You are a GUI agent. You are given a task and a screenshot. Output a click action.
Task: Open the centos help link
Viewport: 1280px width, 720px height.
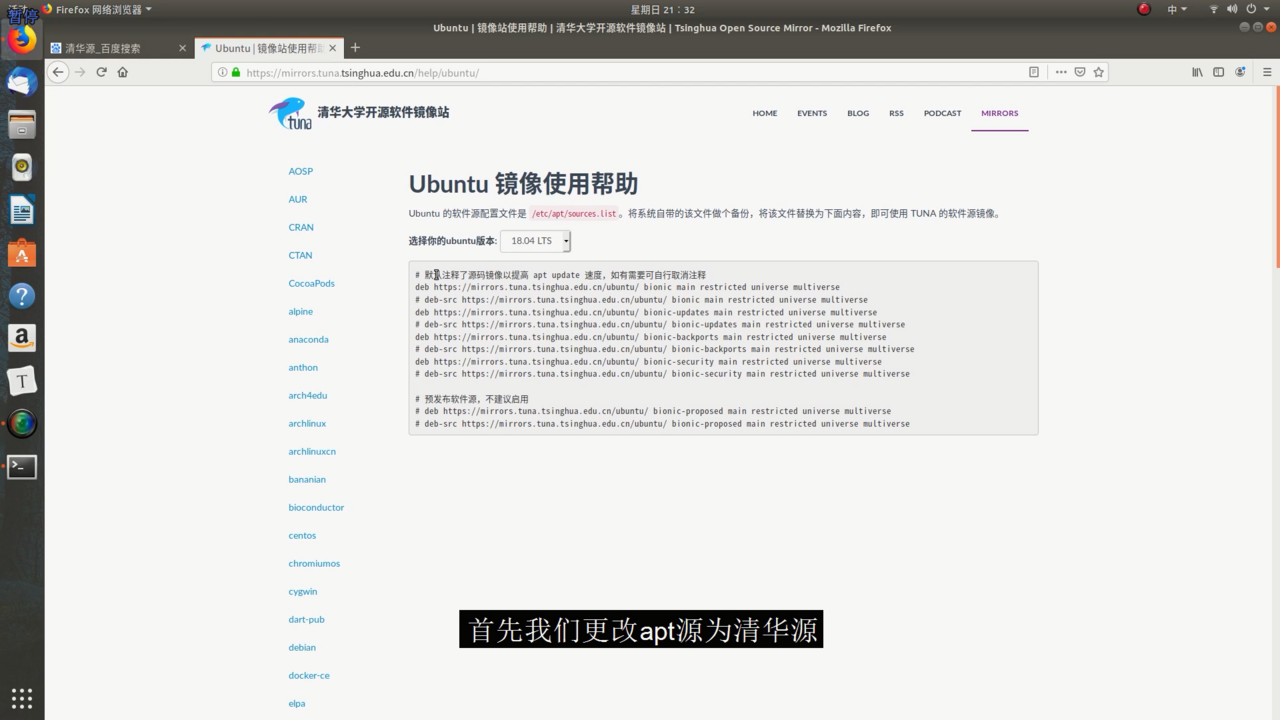[x=302, y=535]
